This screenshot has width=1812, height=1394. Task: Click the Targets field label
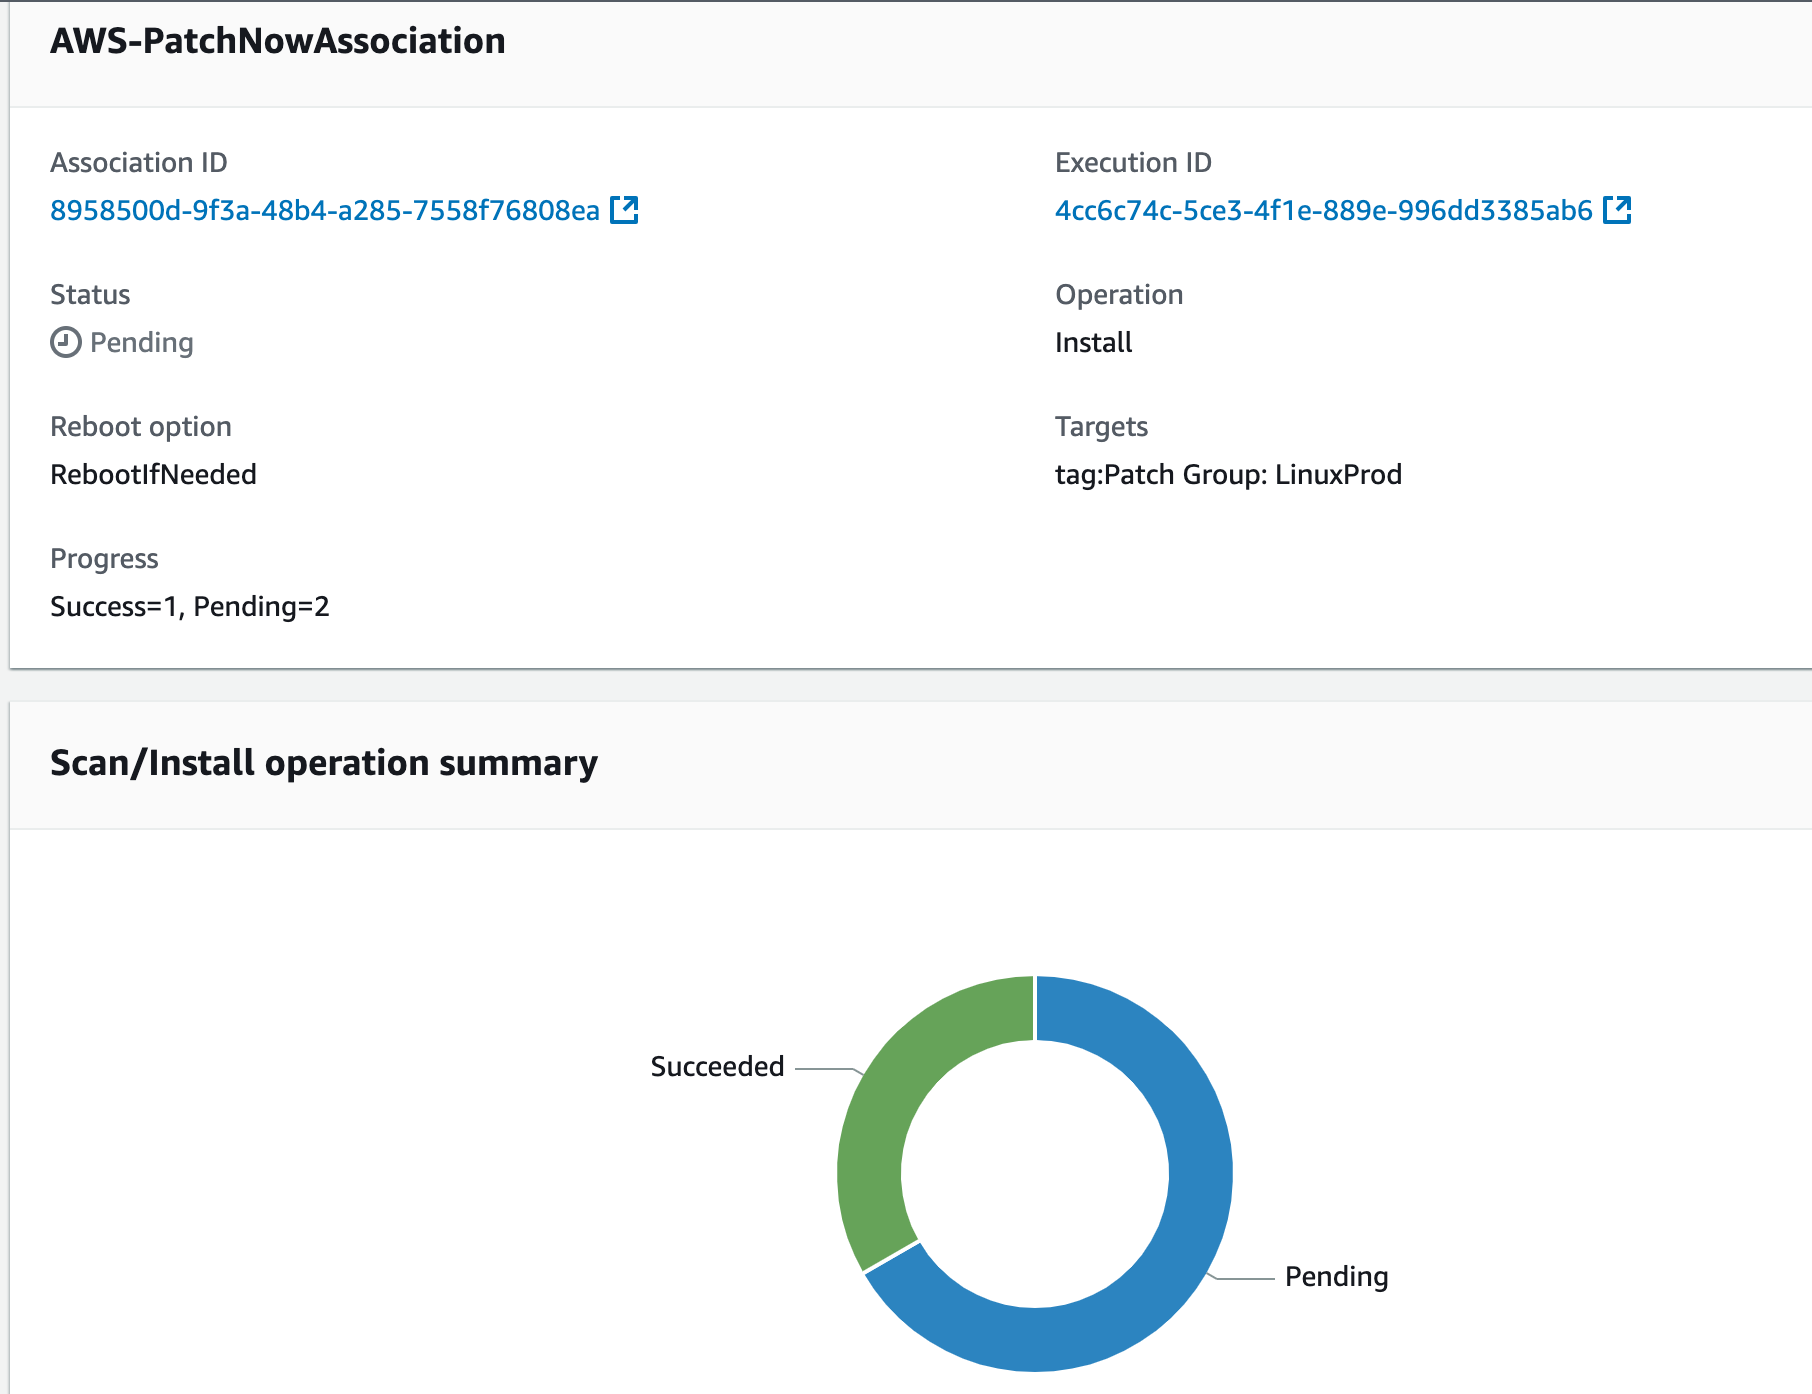[1101, 426]
